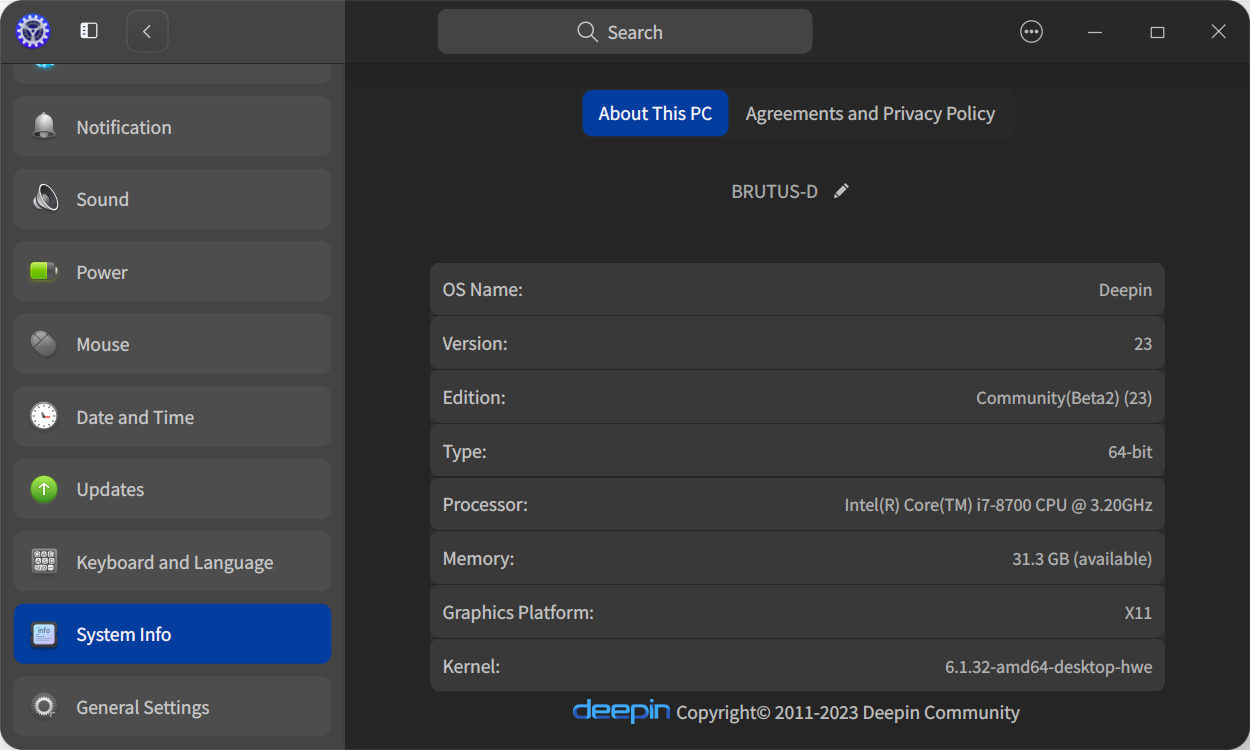
Task: Click the Kernel label
Action: click(x=471, y=666)
